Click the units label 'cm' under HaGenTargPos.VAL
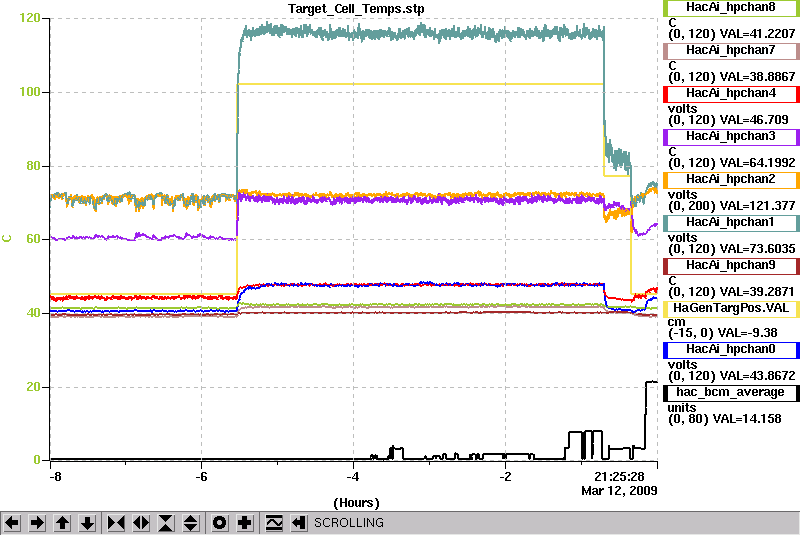 [x=677, y=322]
